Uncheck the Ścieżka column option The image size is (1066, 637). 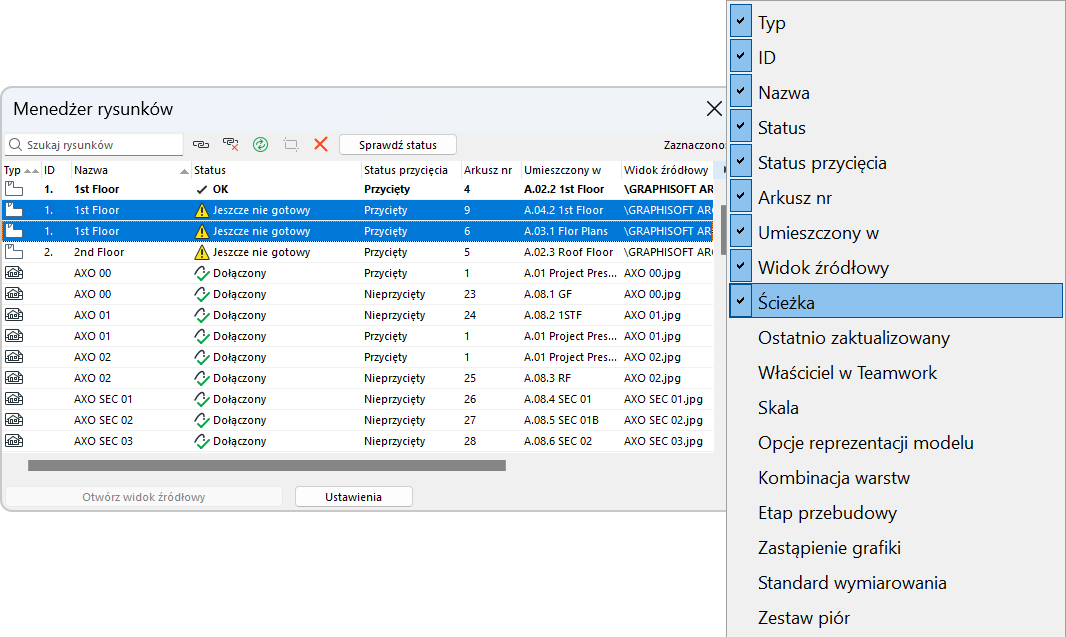741,301
